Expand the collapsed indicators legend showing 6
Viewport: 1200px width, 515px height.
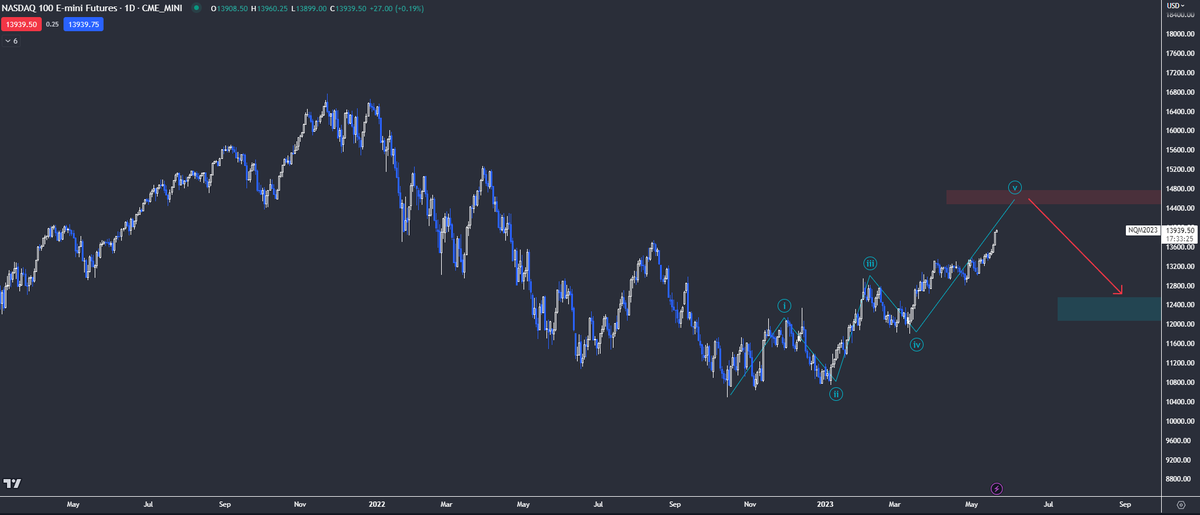[x=12, y=41]
